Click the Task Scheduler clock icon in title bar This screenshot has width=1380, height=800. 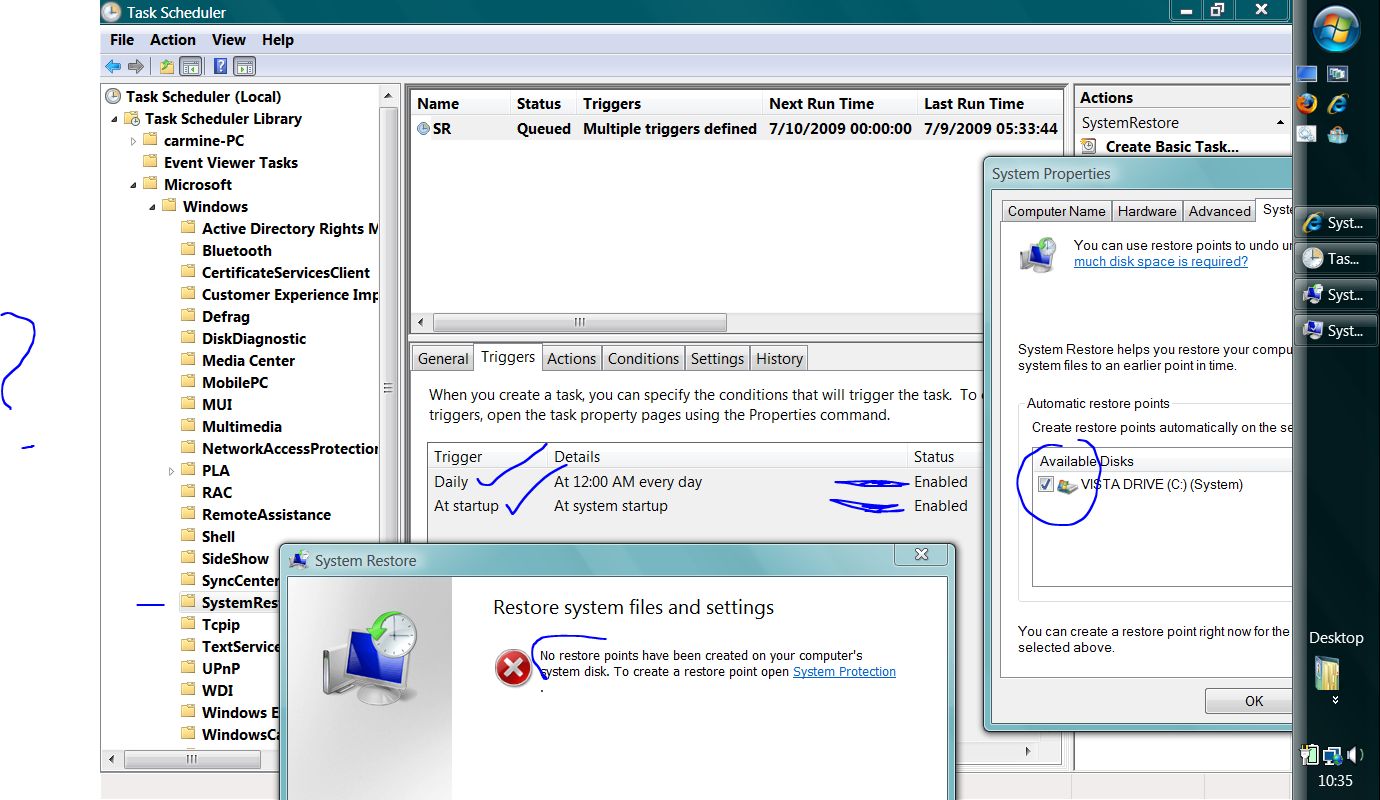[111, 12]
